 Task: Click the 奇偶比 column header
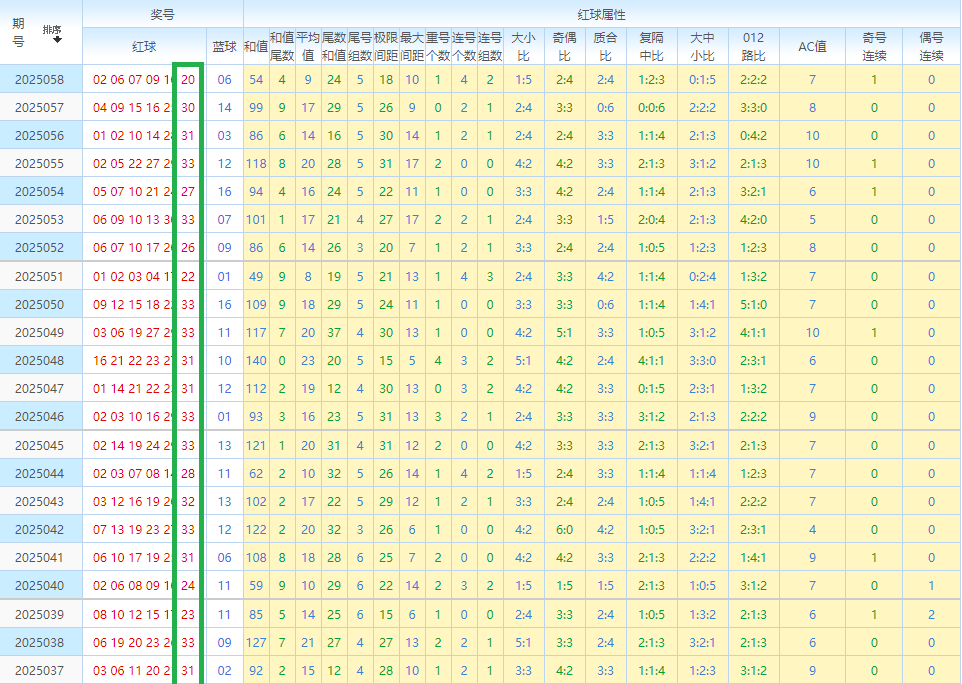tap(564, 46)
